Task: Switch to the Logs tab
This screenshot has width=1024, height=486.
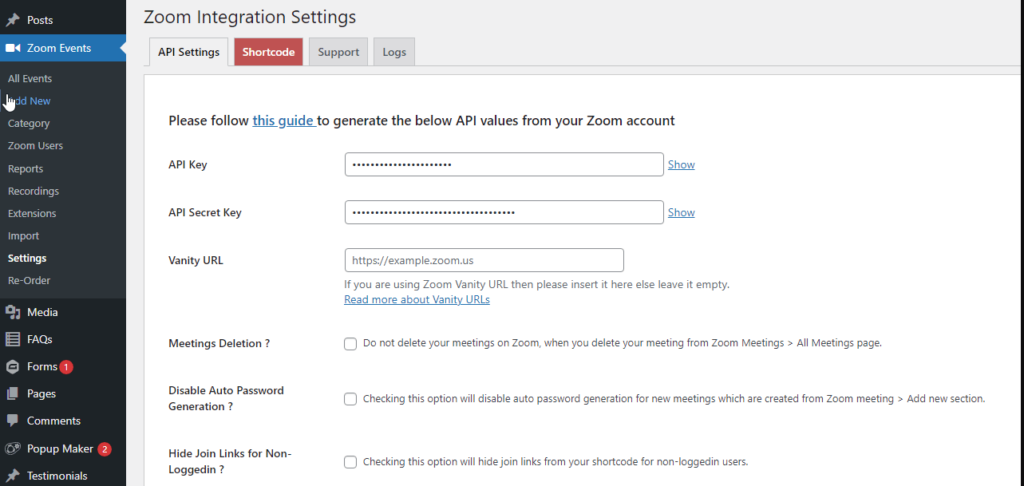Action: (x=394, y=52)
